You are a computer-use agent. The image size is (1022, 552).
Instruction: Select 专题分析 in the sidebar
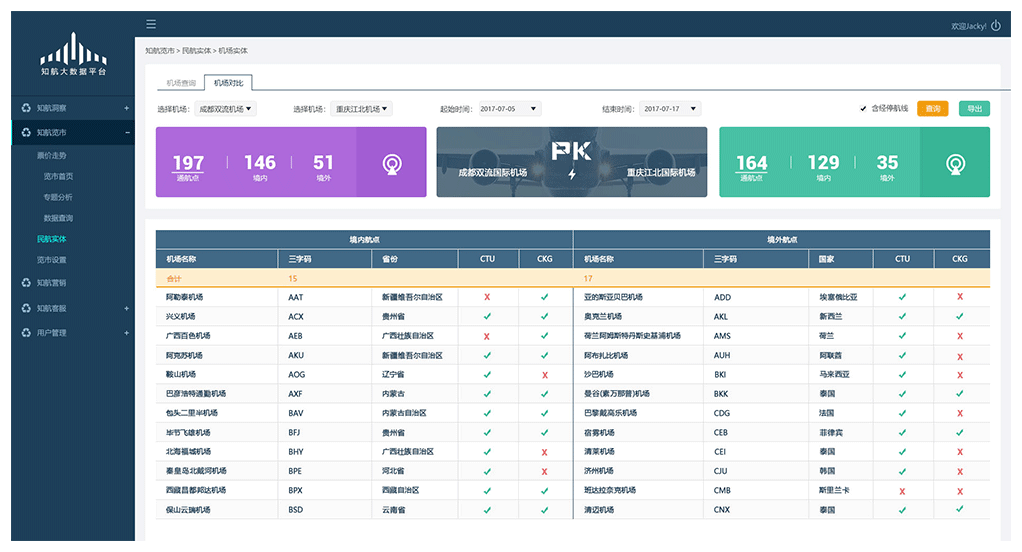58,197
